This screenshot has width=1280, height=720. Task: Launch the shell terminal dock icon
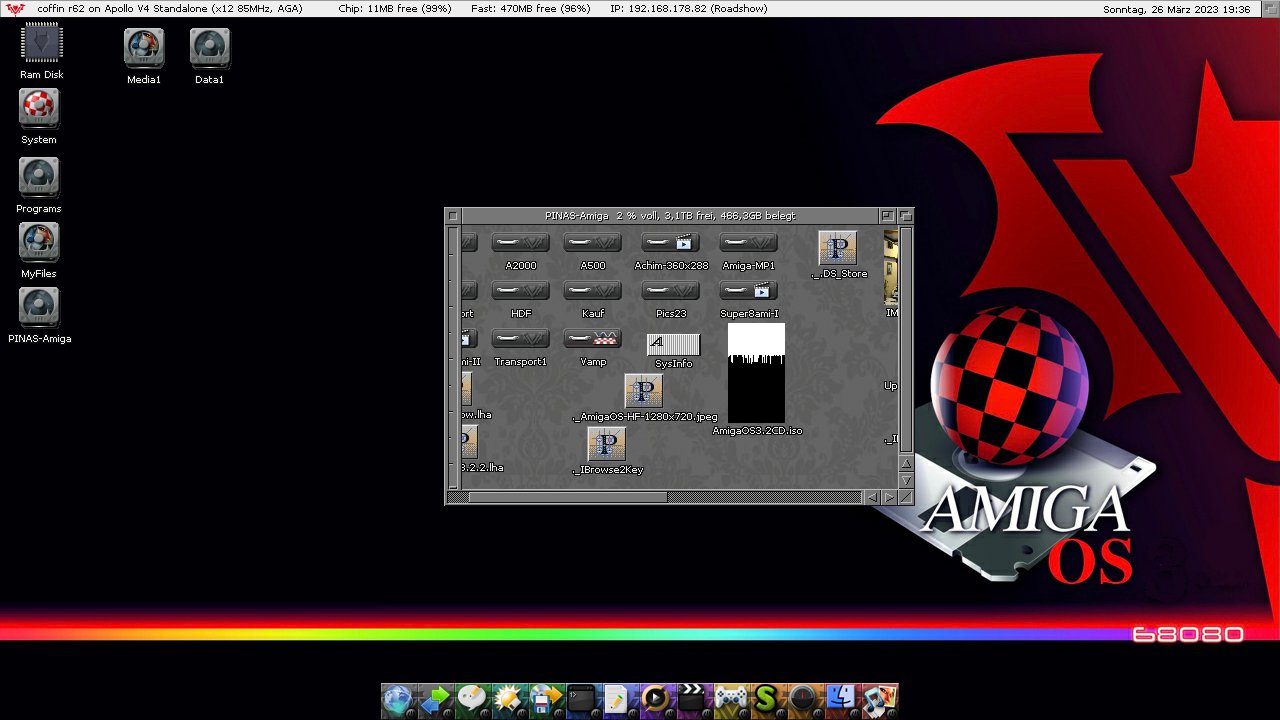[x=582, y=700]
